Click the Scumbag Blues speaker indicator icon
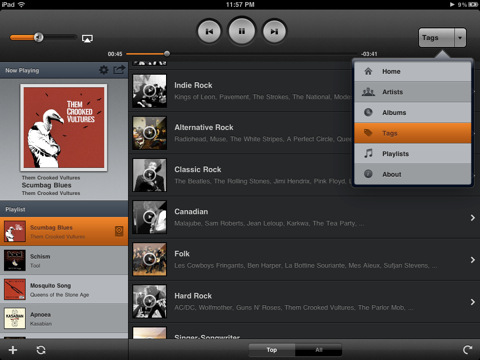The image size is (480, 360). (119, 231)
